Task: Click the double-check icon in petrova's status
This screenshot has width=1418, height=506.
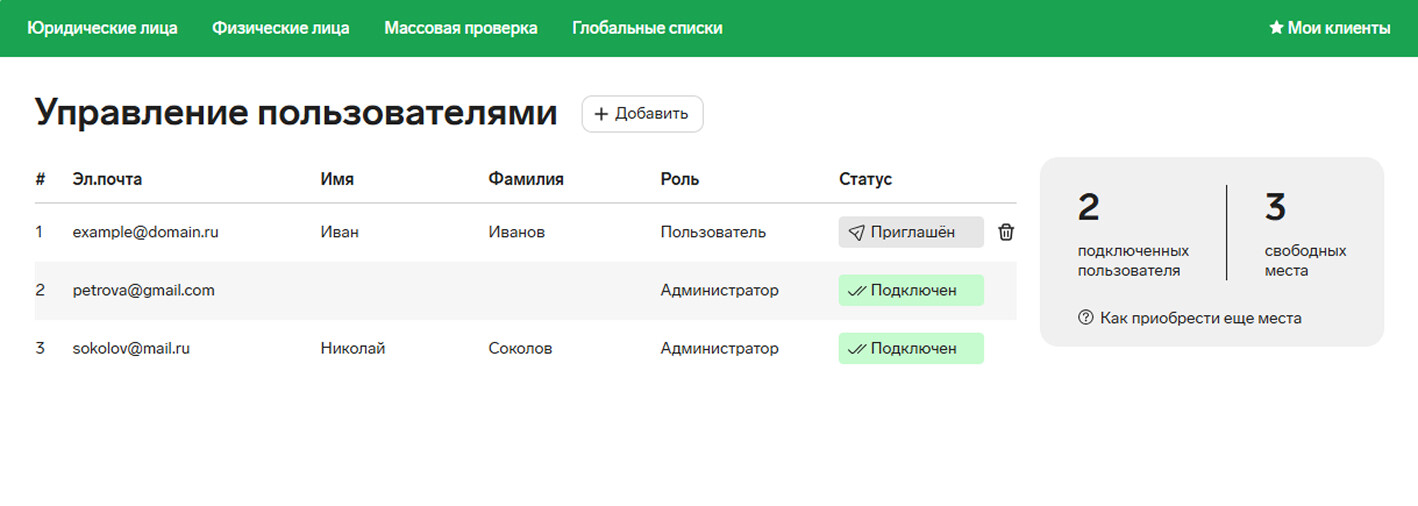Action: click(856, 291)
